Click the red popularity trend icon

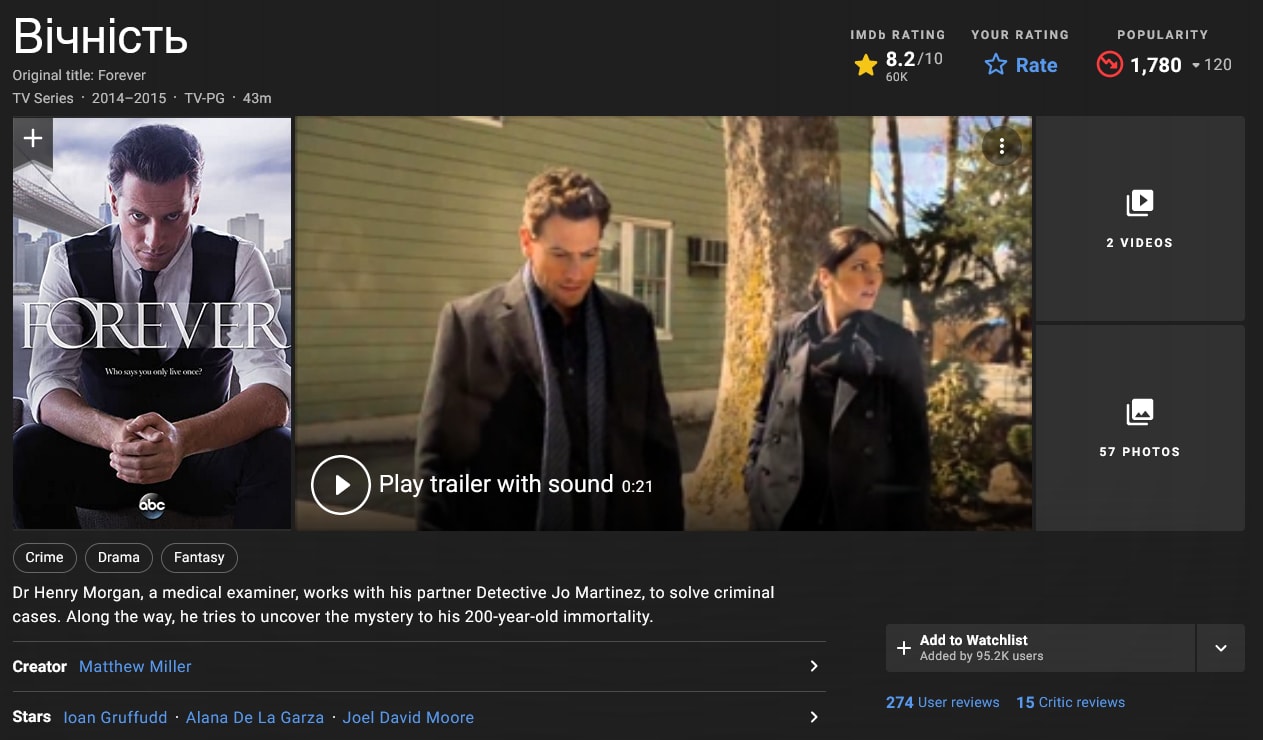point(1109,65)
